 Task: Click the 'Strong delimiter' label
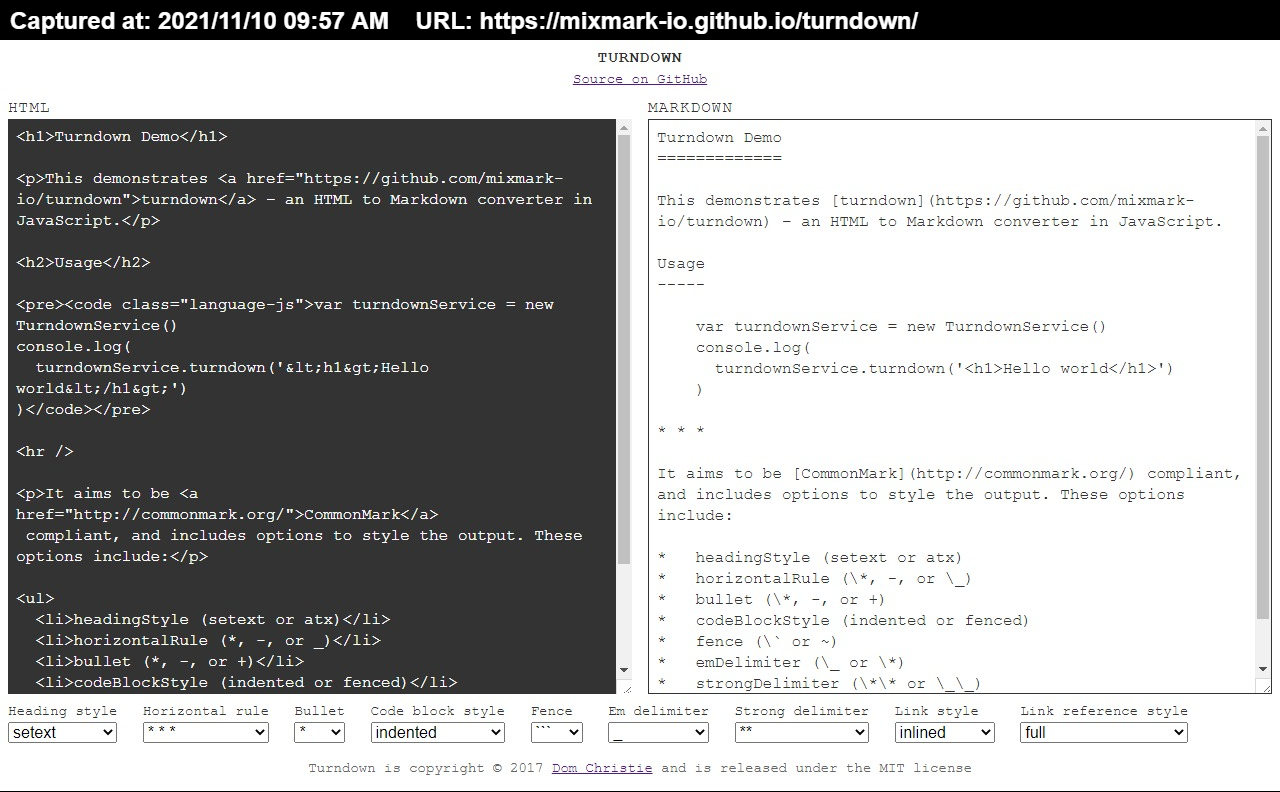coord(802,711)
